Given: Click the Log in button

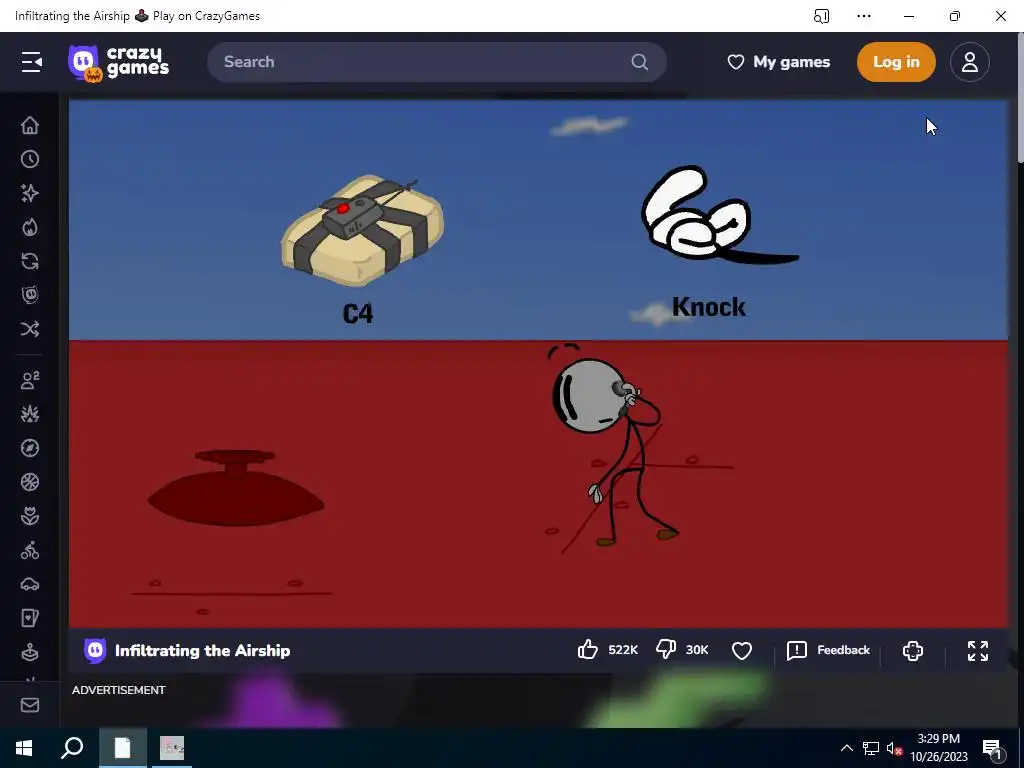Looking at the screenshot, I should (x=896, y=62).
